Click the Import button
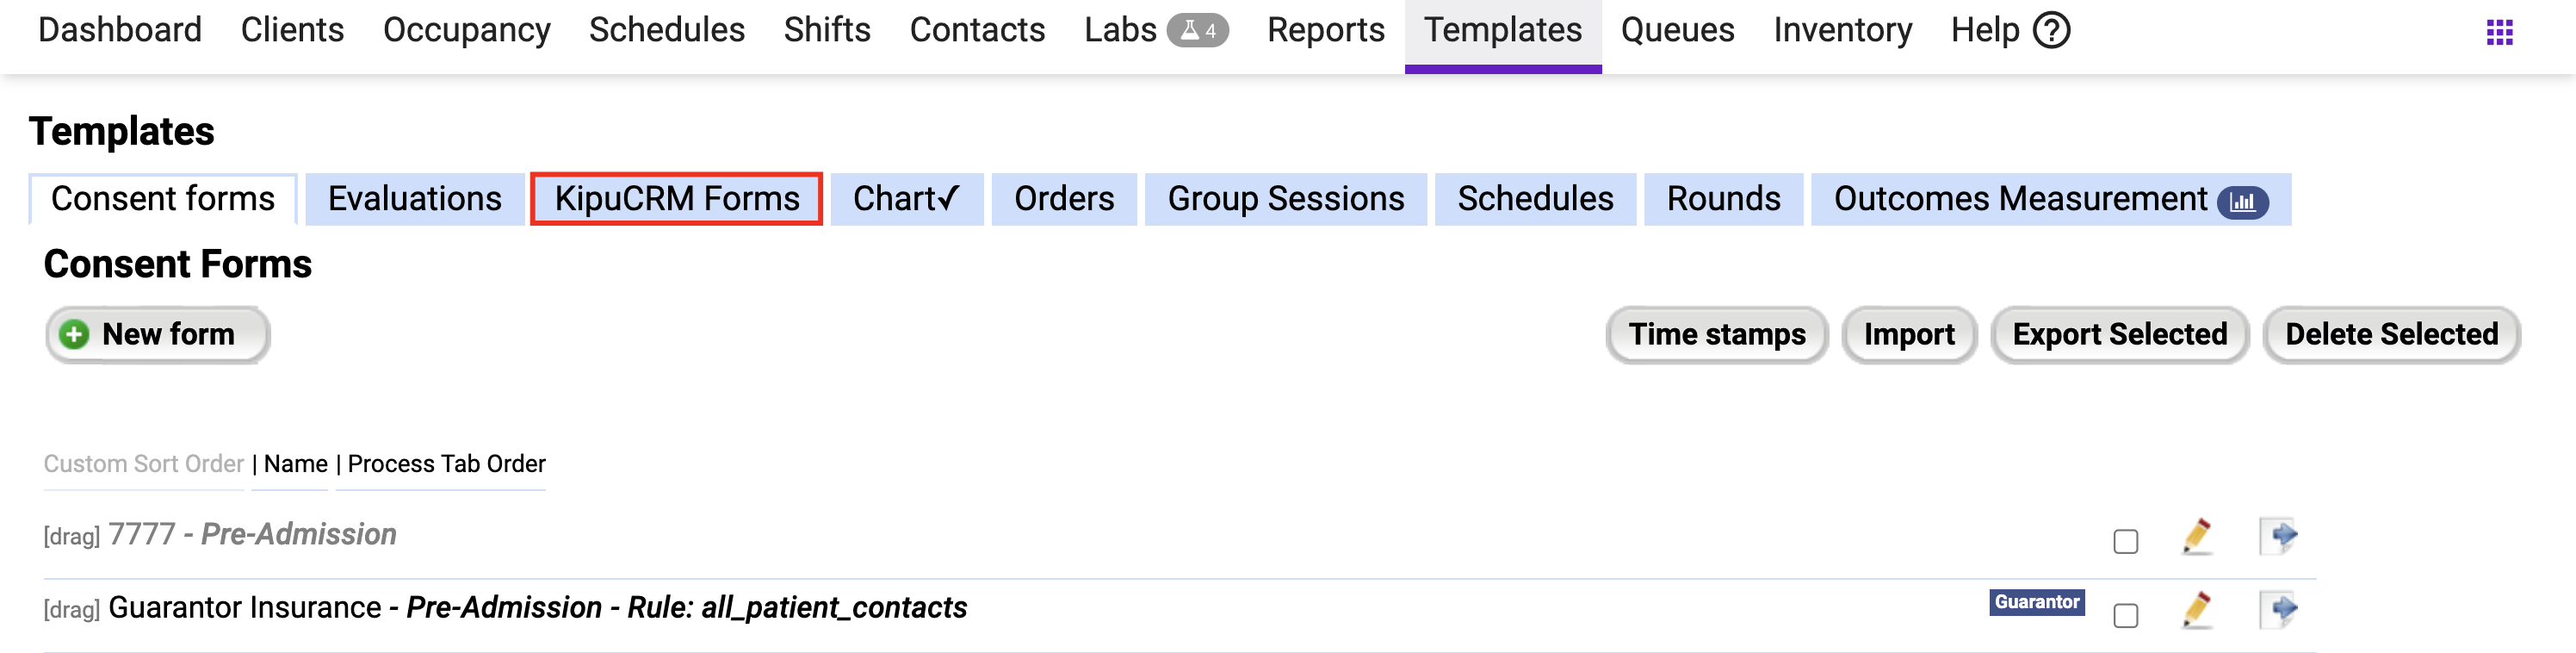 click(1908, 334)
